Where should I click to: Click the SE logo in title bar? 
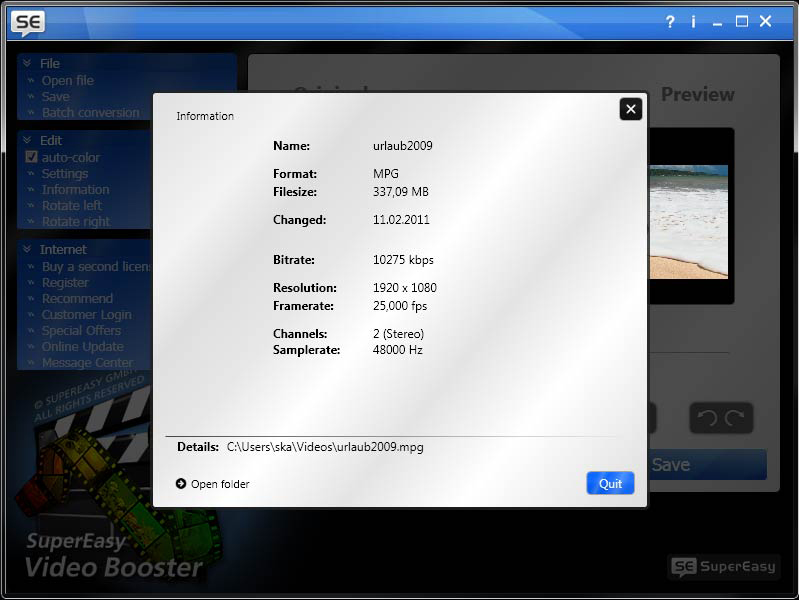(x=25, y=21)
